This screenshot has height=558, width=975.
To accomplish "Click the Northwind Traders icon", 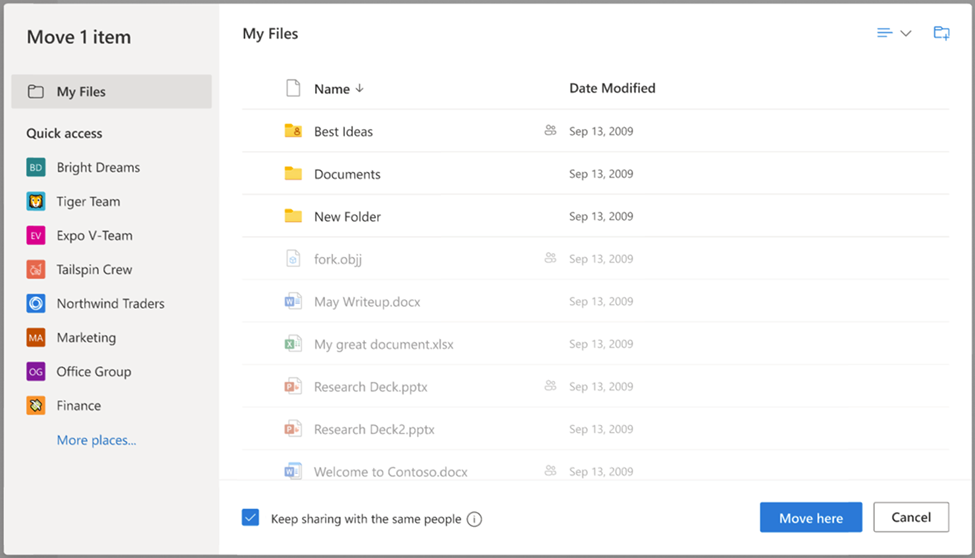I will click(x=36, y=304).
